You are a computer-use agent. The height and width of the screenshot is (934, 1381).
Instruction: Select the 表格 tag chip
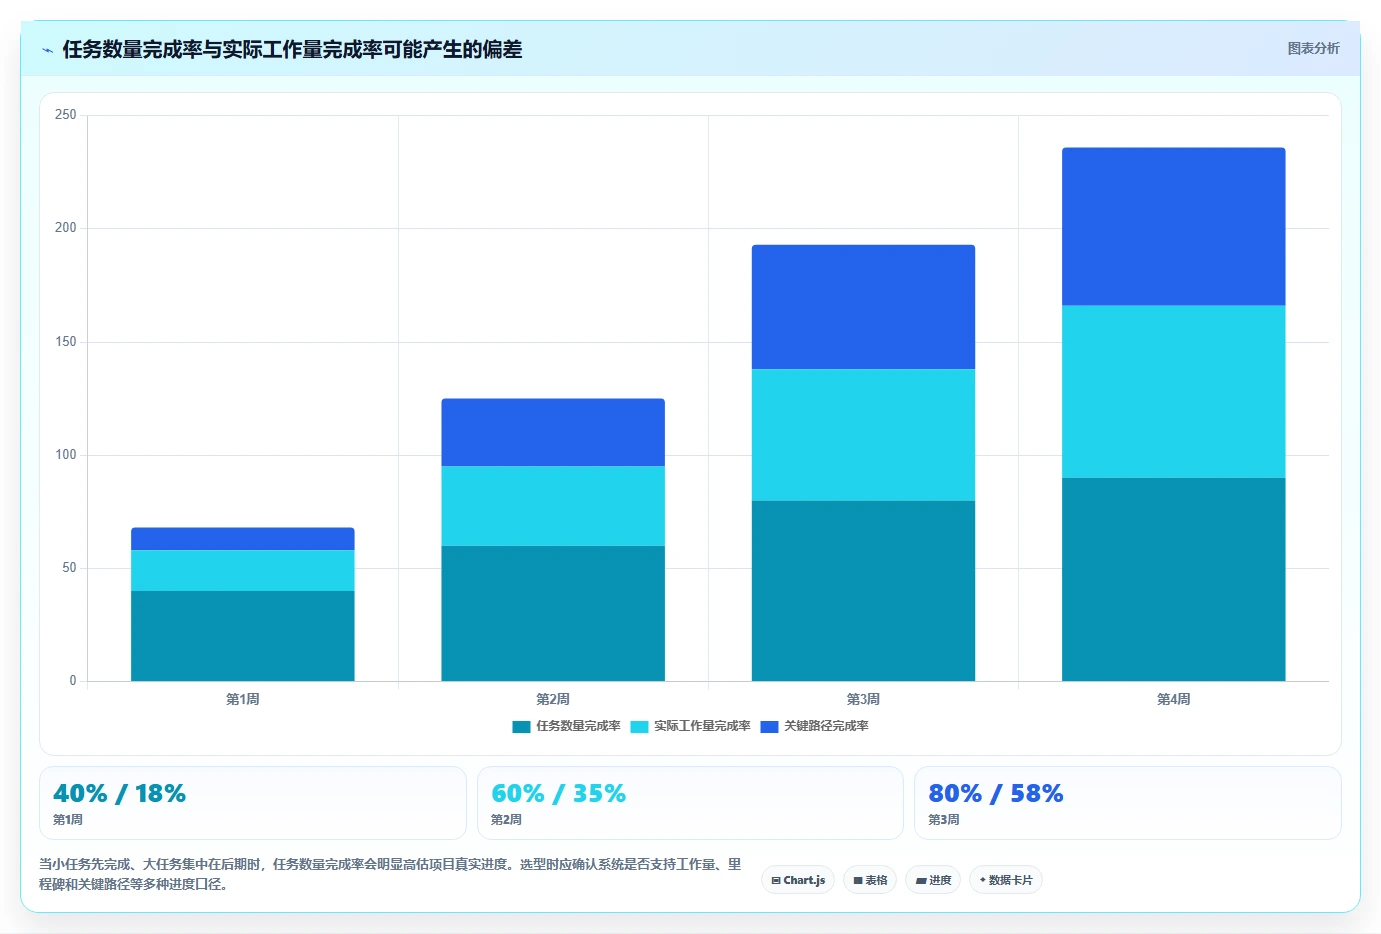(x=870, y=880)
